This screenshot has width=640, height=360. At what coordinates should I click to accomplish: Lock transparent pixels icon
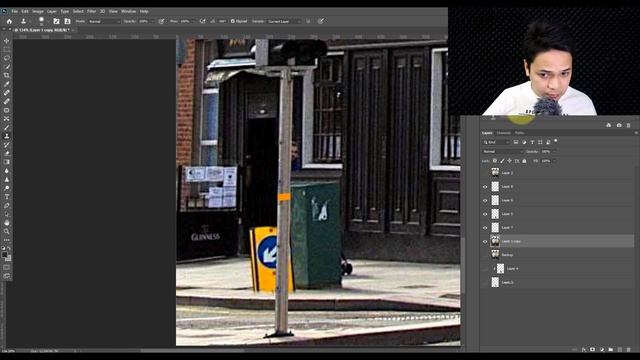coord(495,161)
